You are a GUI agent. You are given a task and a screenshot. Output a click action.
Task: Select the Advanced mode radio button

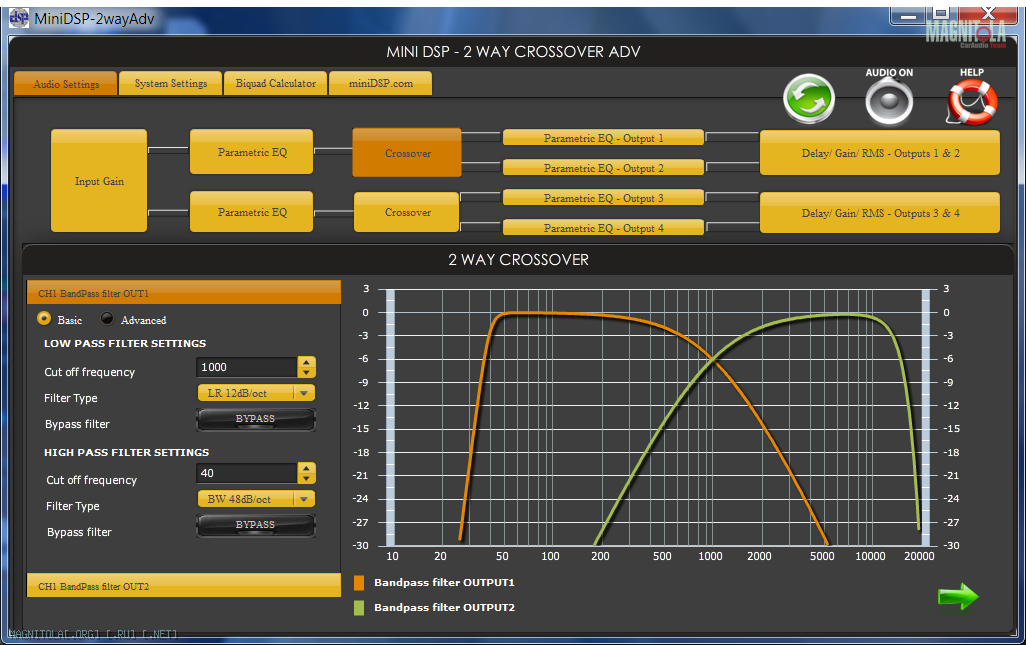107,319
